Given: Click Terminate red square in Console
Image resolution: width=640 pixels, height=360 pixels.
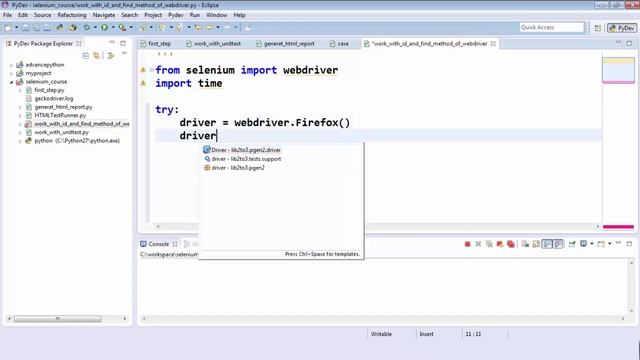Looking at the screenshot, I should [468, 244].
